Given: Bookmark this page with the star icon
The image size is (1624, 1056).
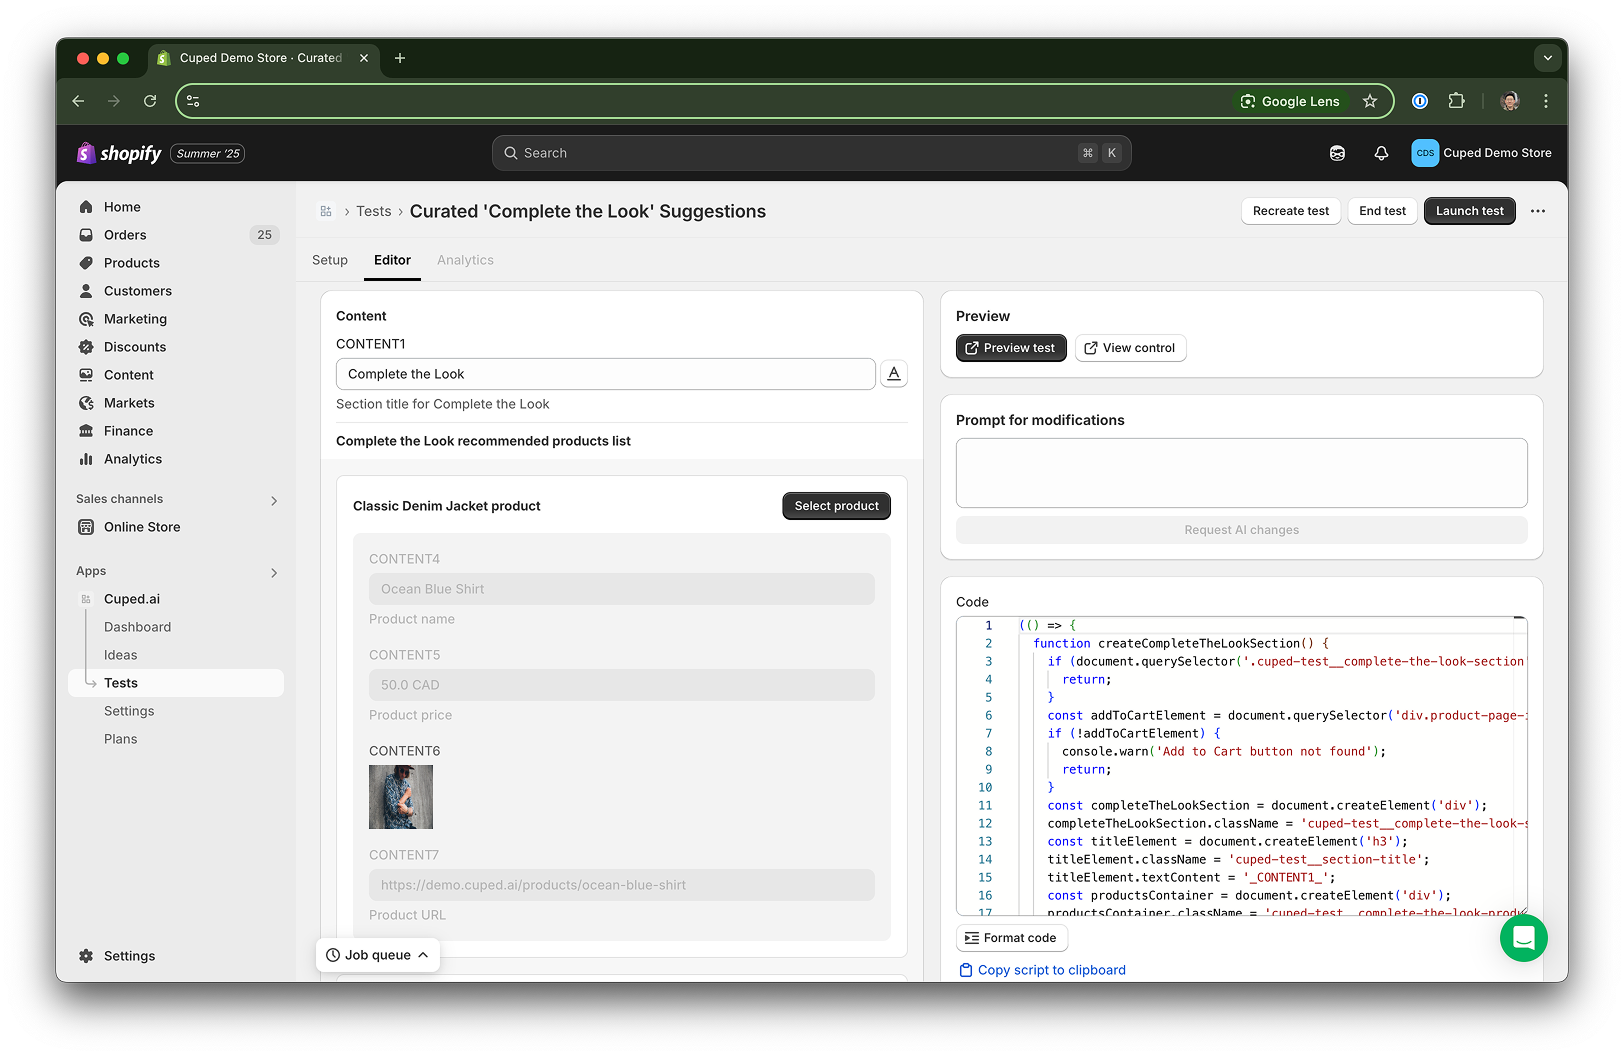Looking at the screenshot, I should (1370, 101).
